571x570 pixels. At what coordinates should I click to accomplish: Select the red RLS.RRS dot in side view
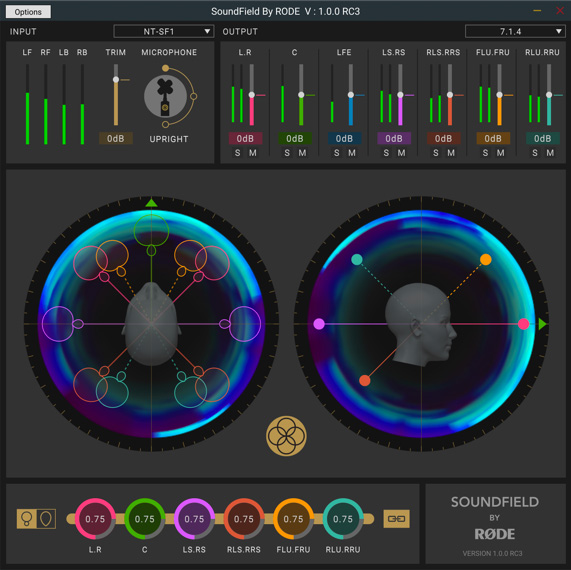point(365,381)
